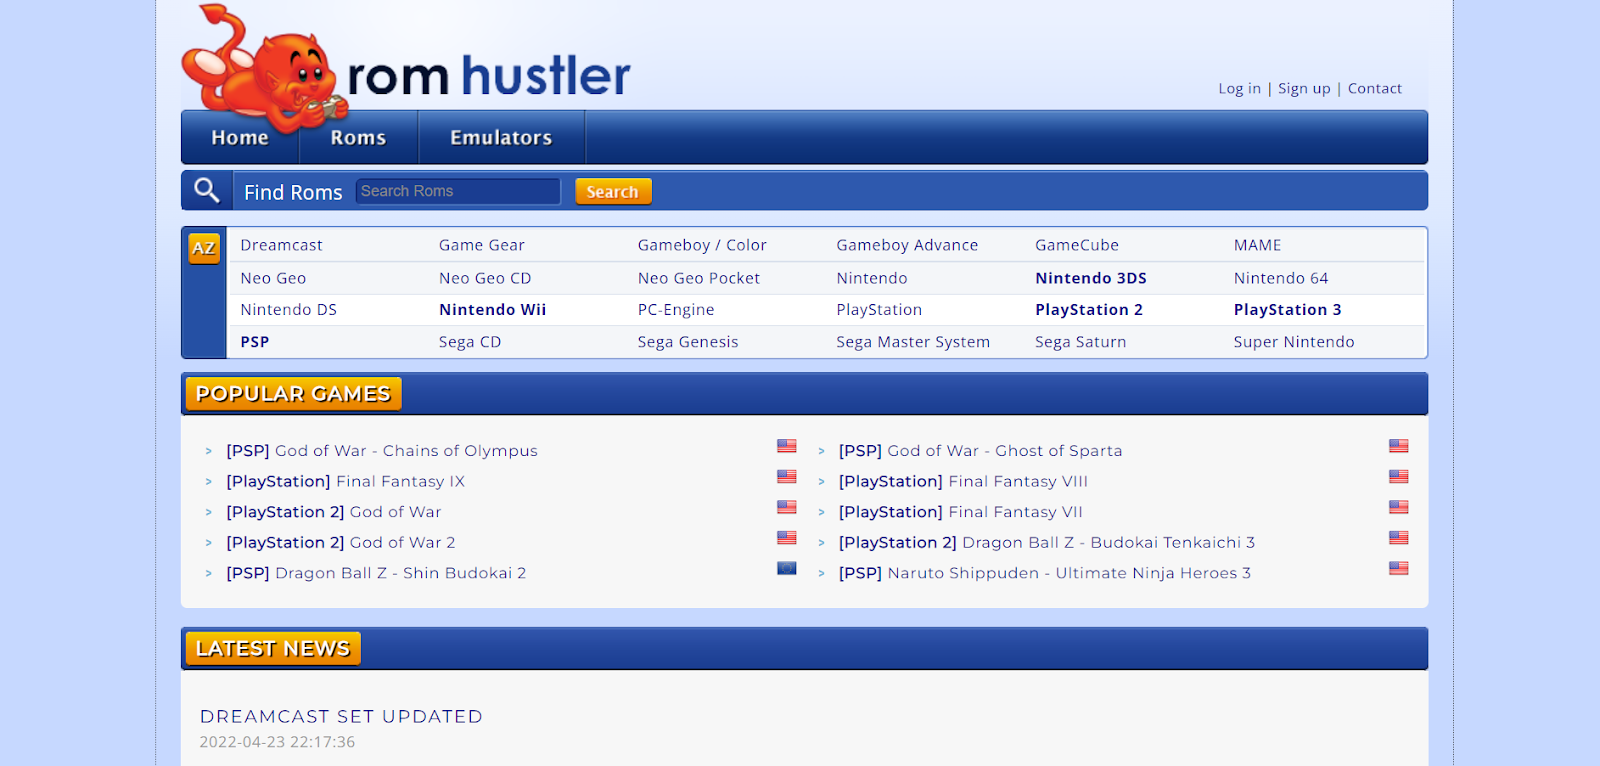Go to Super Nintendo roms
This screenshot has width=1600, height=766.
(1294, 342)
